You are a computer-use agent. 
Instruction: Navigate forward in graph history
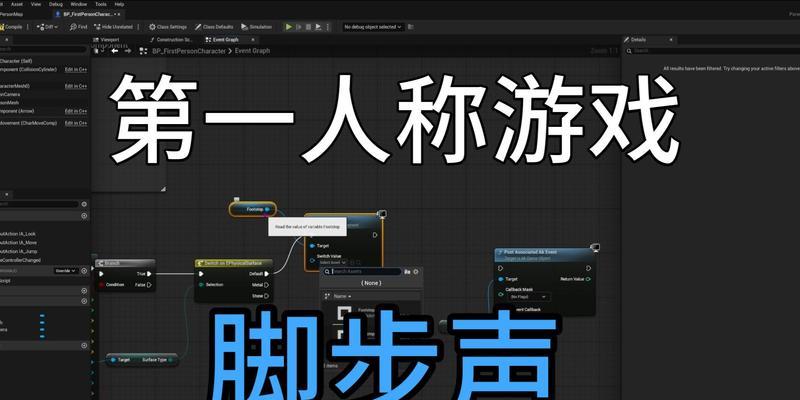coord(128,51)
